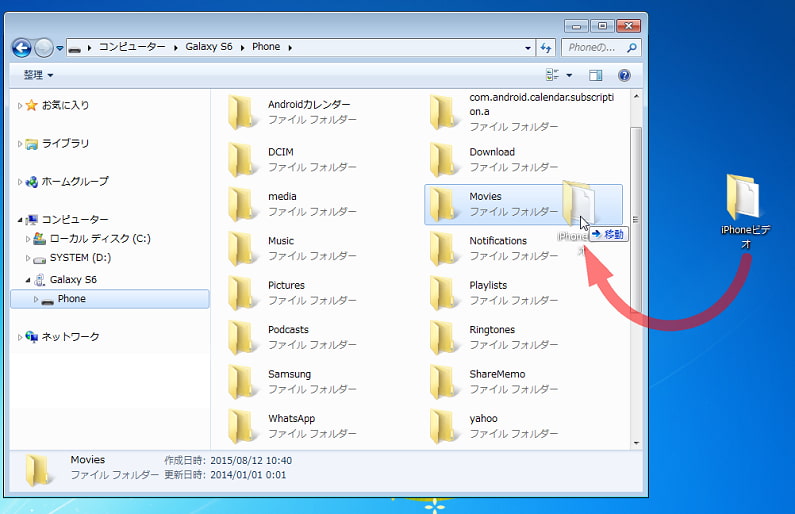795x514 pixels.
Task: Select the Playlists folder icon
Action: tap(443, 293)
